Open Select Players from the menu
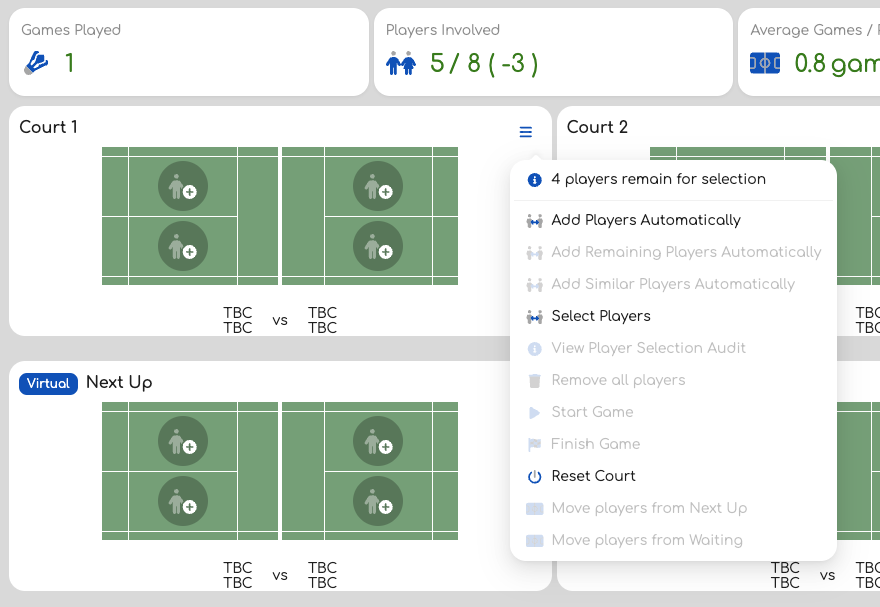 tap(601, 316)
